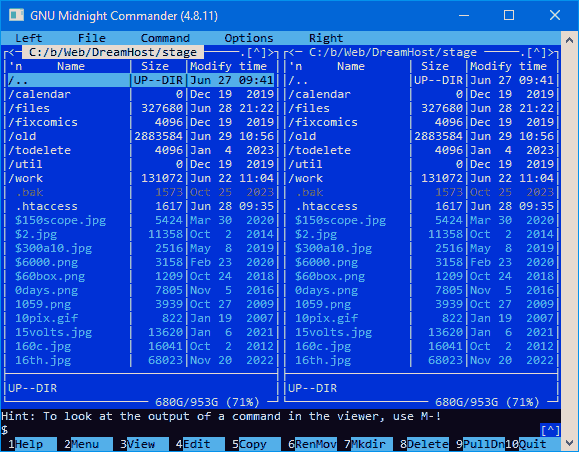Screen dimensions: 579x452
Task: Select 16th.jpg in right panel
Action: (x=421, y=361)
